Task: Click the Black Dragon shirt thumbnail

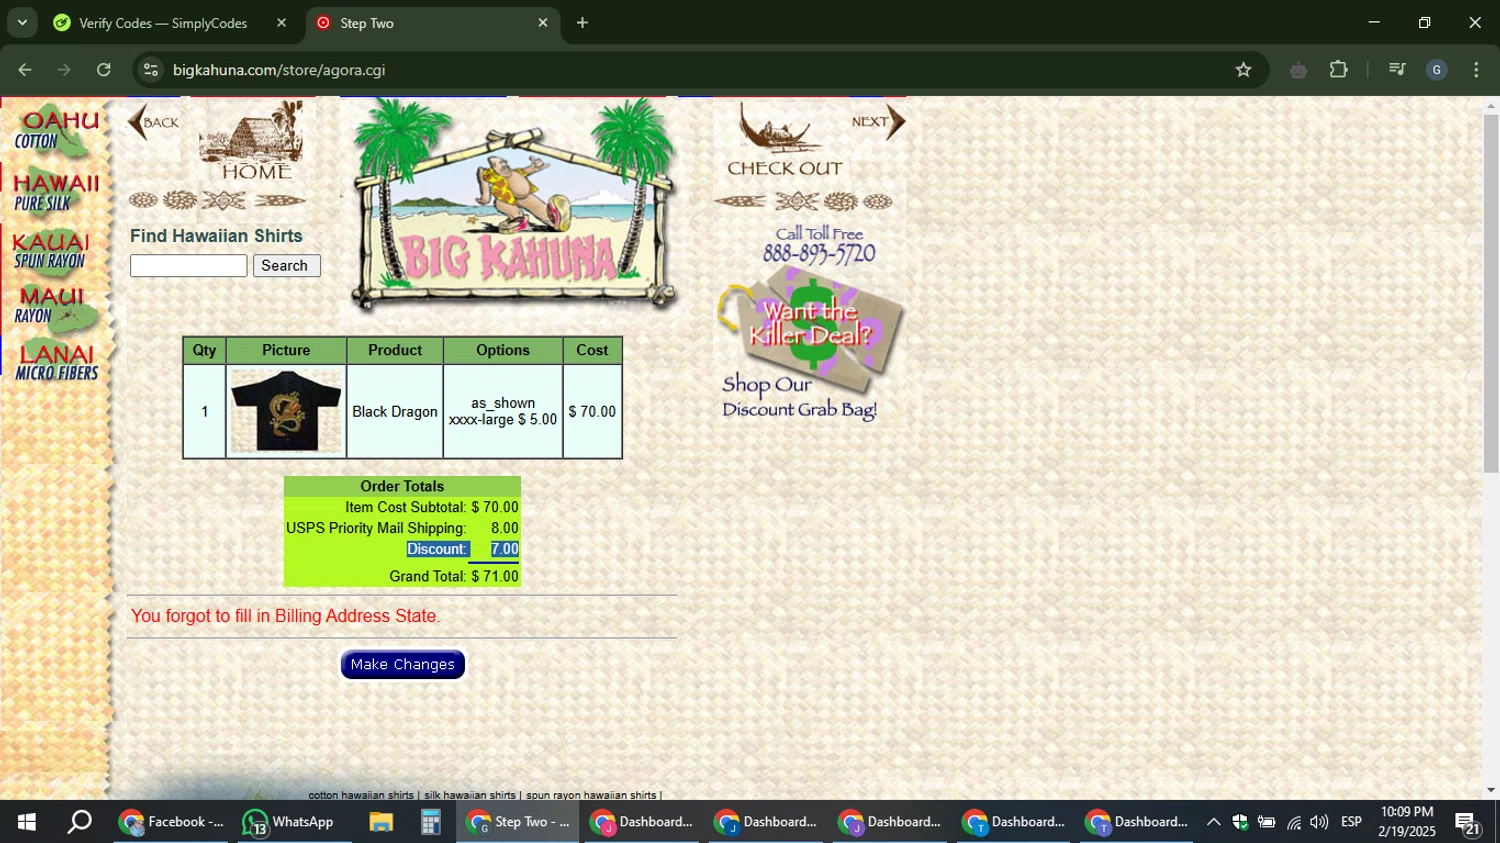Action: tap(286, 411)
